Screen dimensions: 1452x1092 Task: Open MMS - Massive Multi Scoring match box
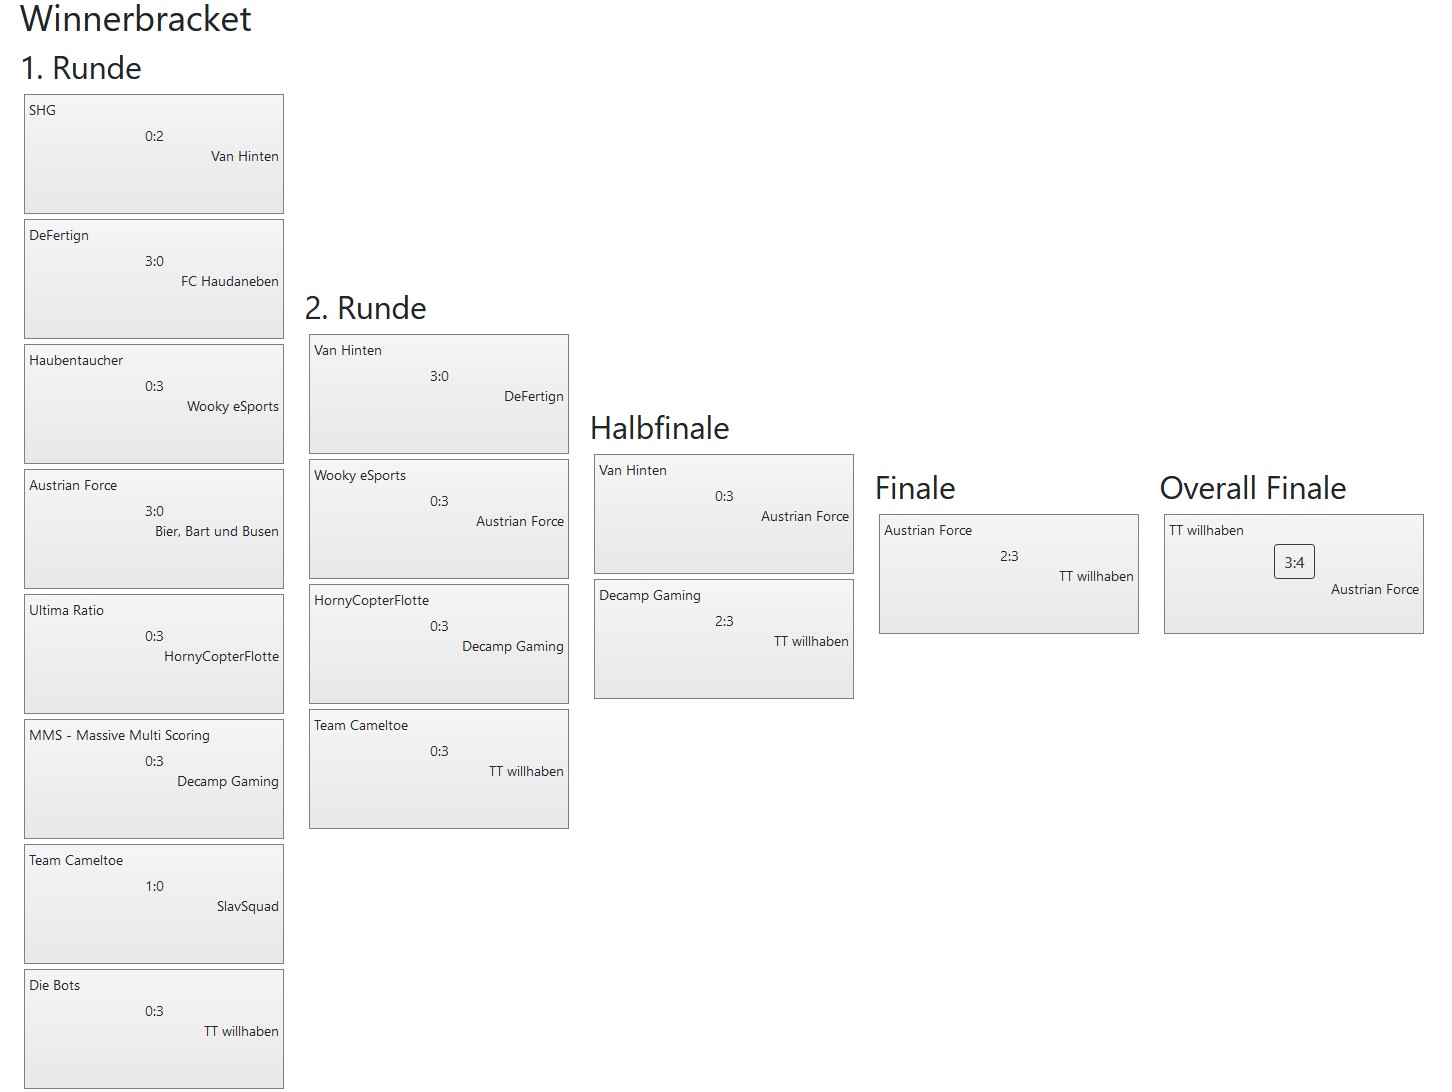pos(153,779)
